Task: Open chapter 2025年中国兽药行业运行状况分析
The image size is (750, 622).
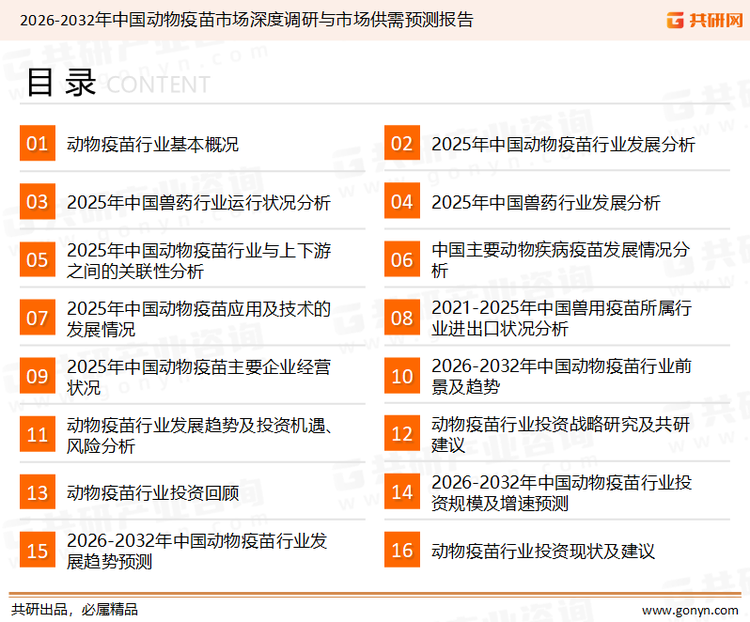Action: click(x=199, y=202)
